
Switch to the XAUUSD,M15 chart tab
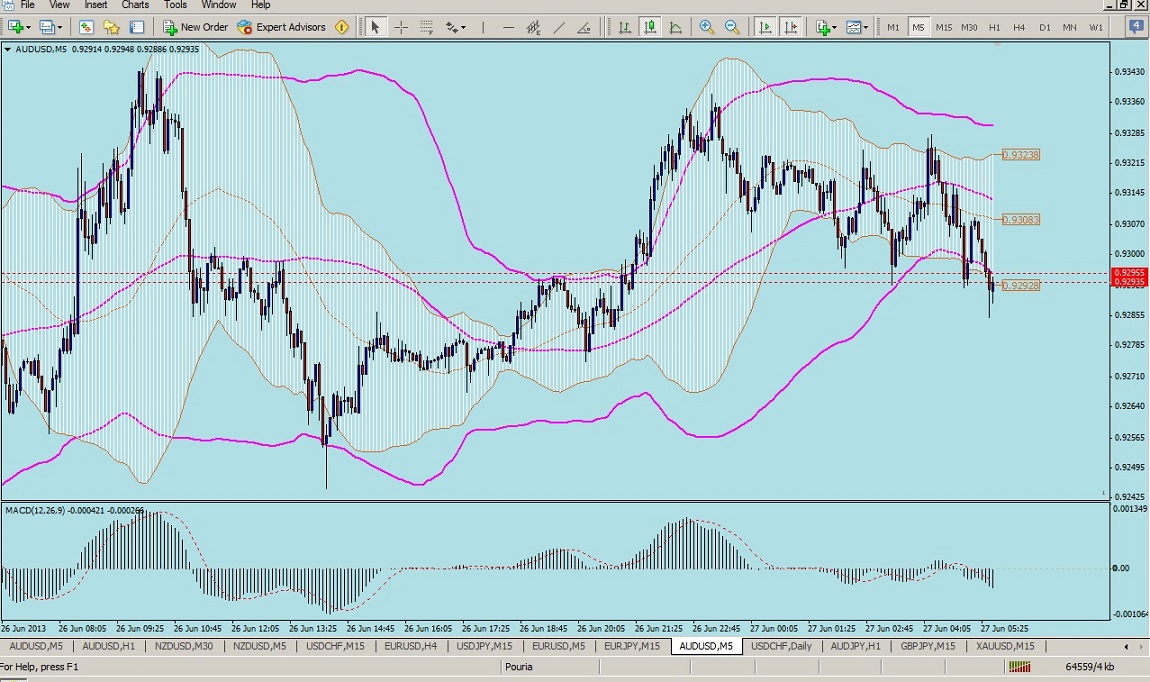click(x=1005, y=646)
